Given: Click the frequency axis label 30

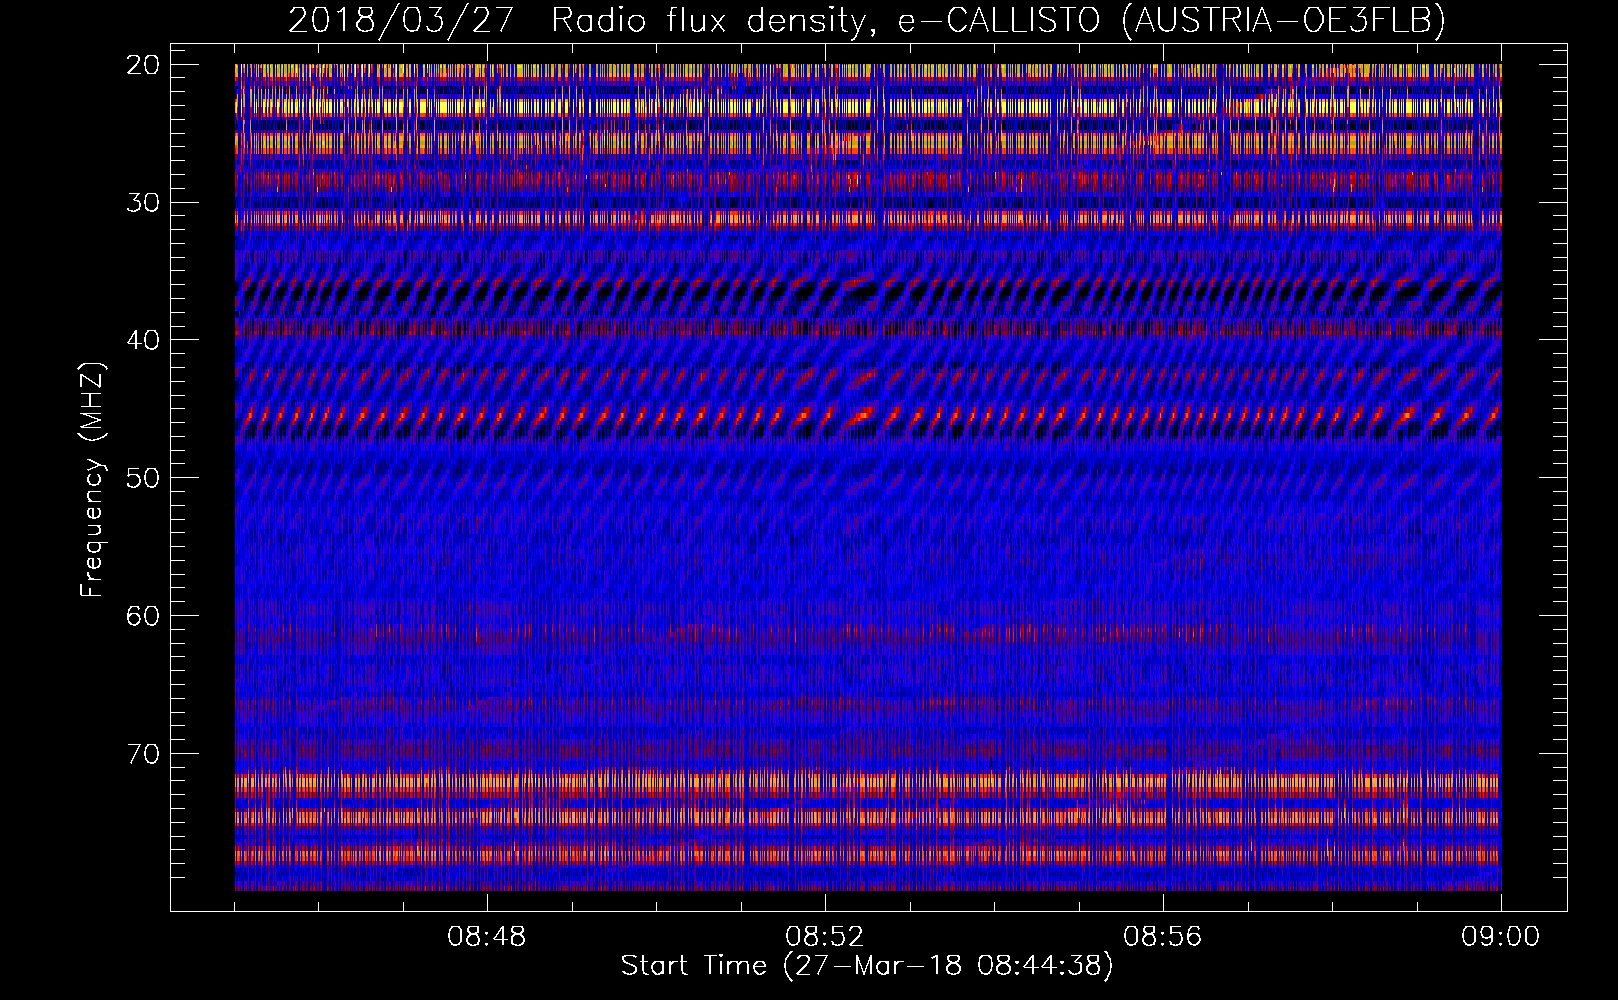Looking at the screenshot, I should (143, 203).
